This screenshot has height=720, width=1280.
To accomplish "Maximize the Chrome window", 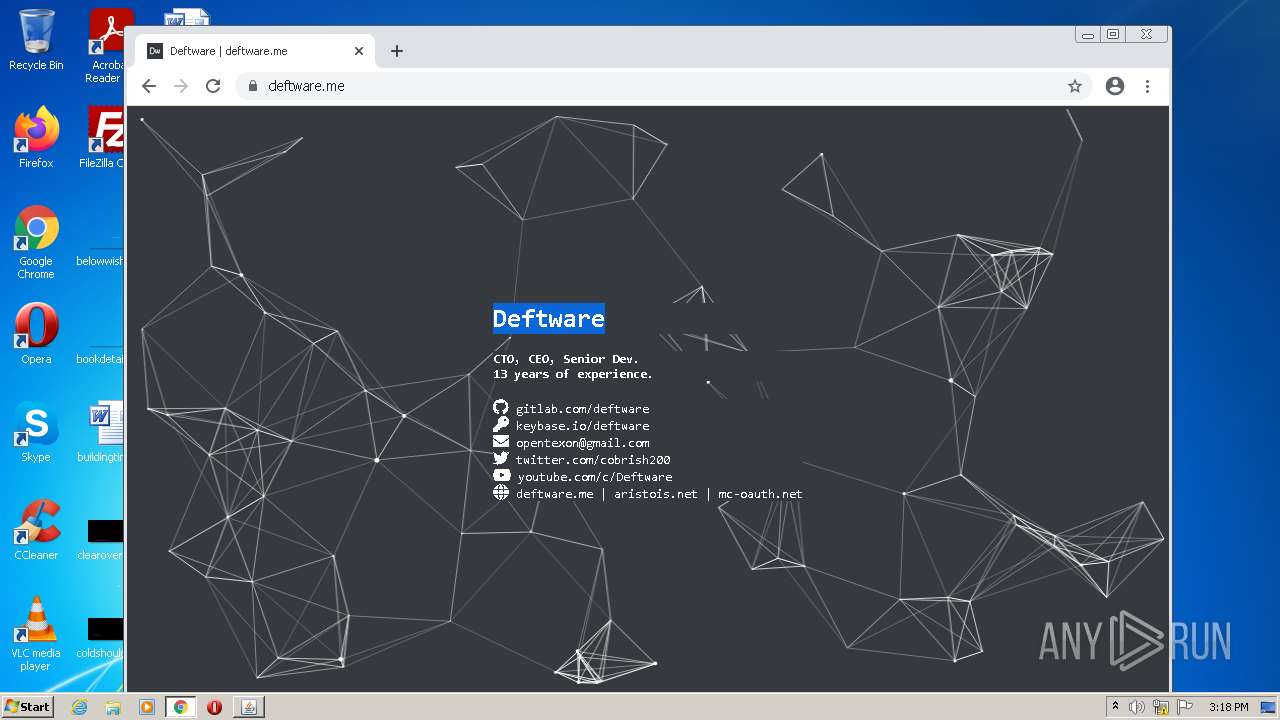I will click(1113, 35).
